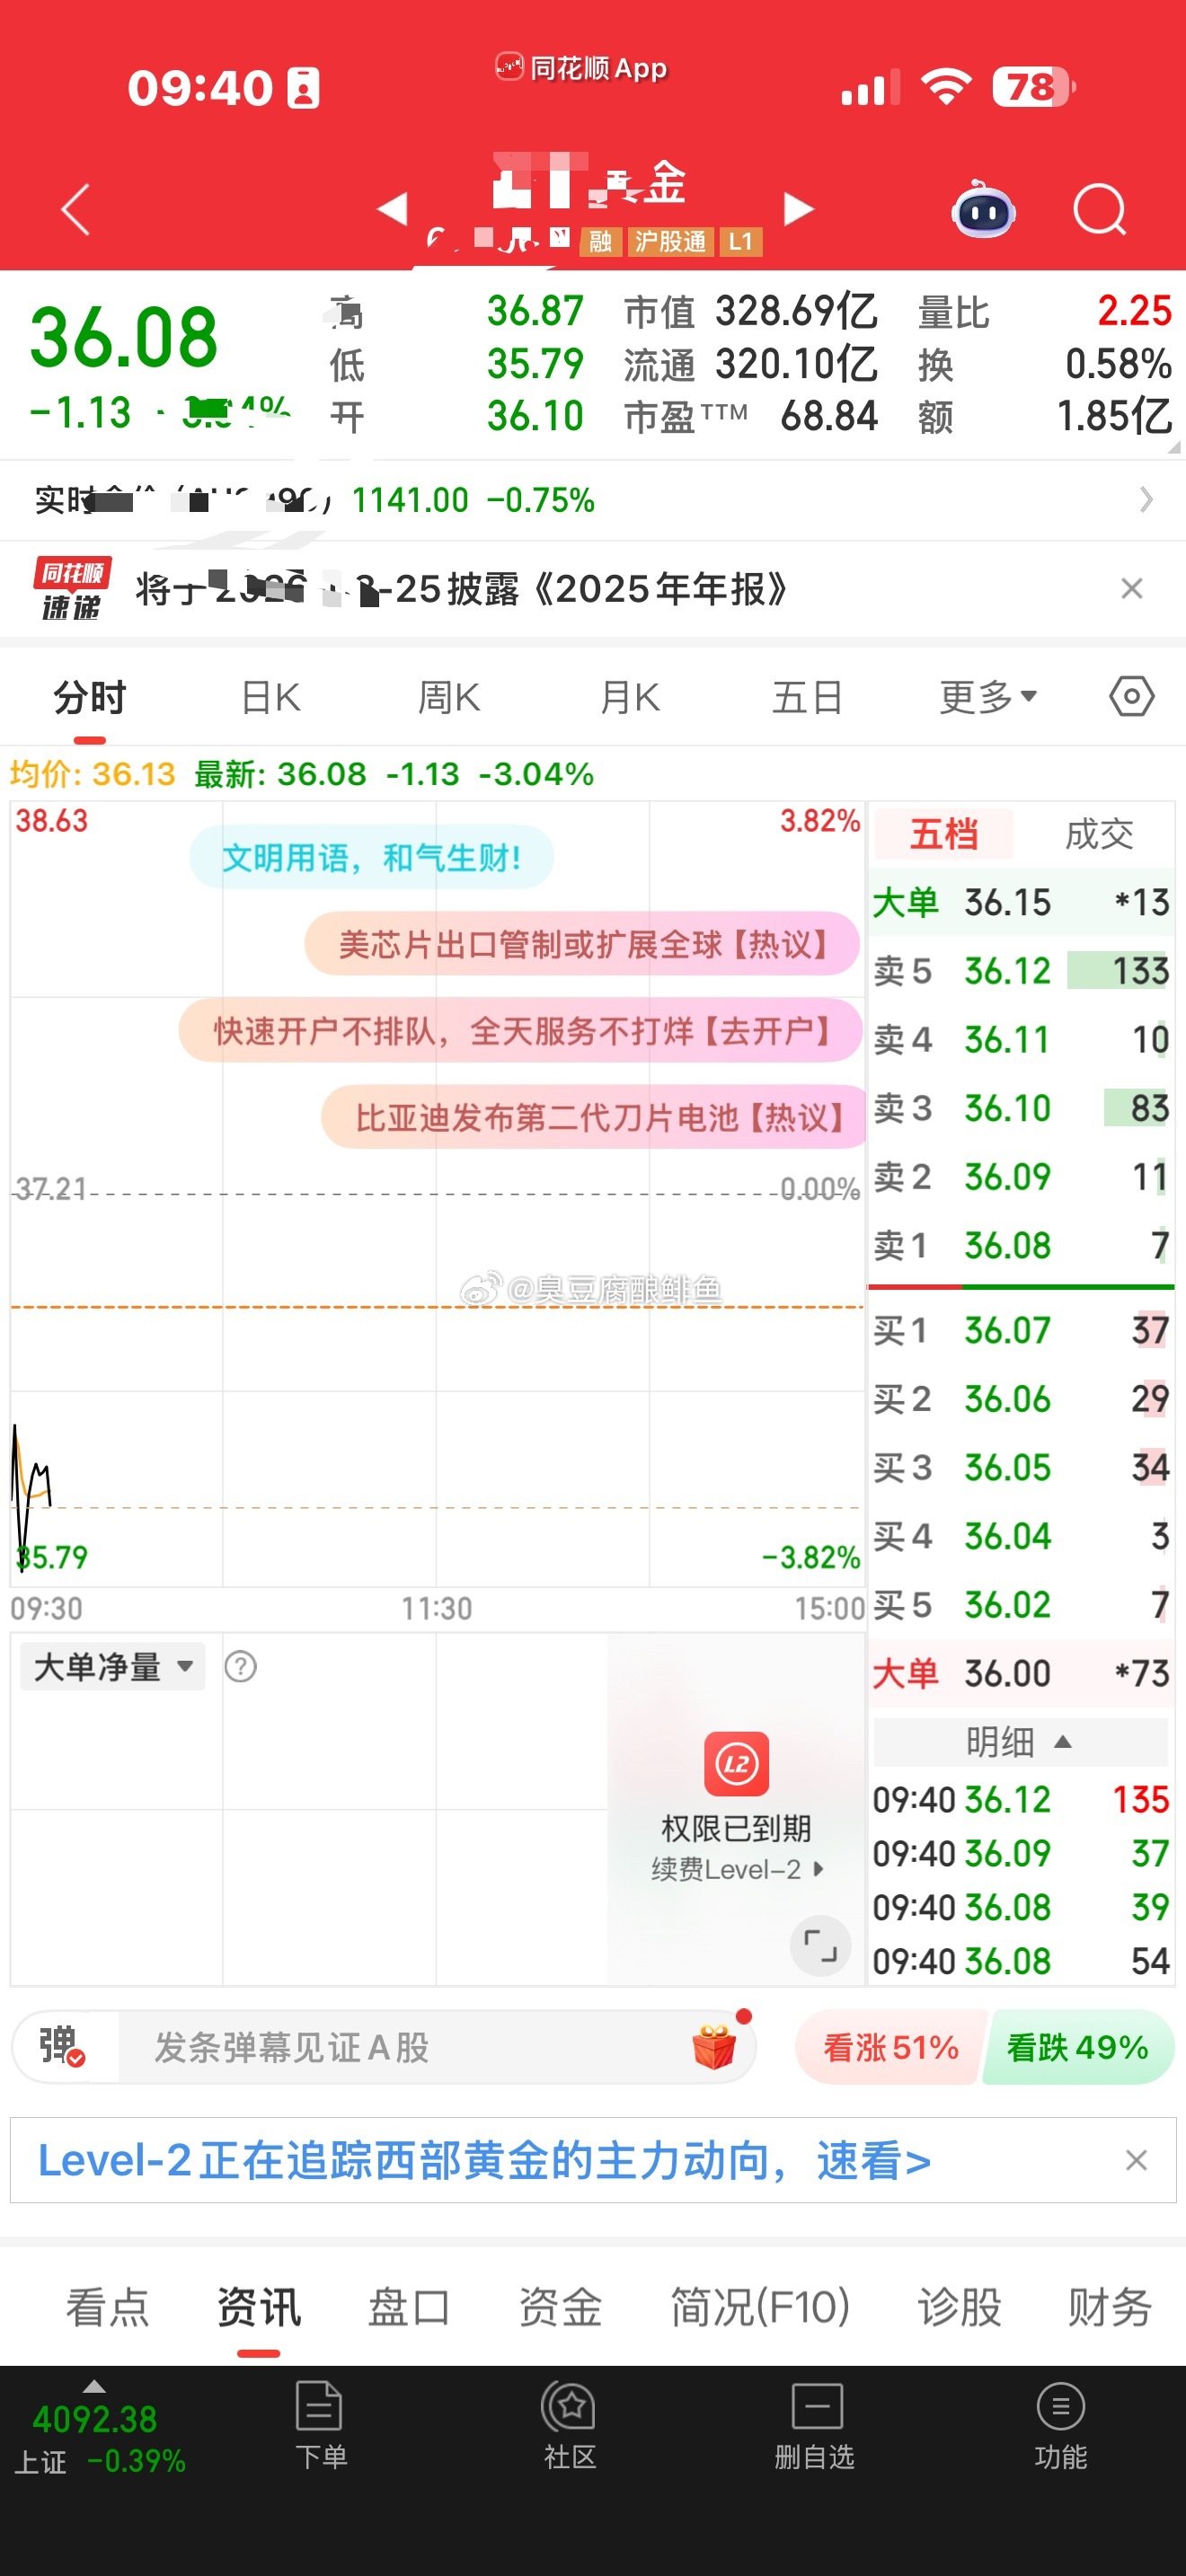1186x2576 pixels.
Task: Open the 更多 chart period dropdown
Action: click(988, 697)
